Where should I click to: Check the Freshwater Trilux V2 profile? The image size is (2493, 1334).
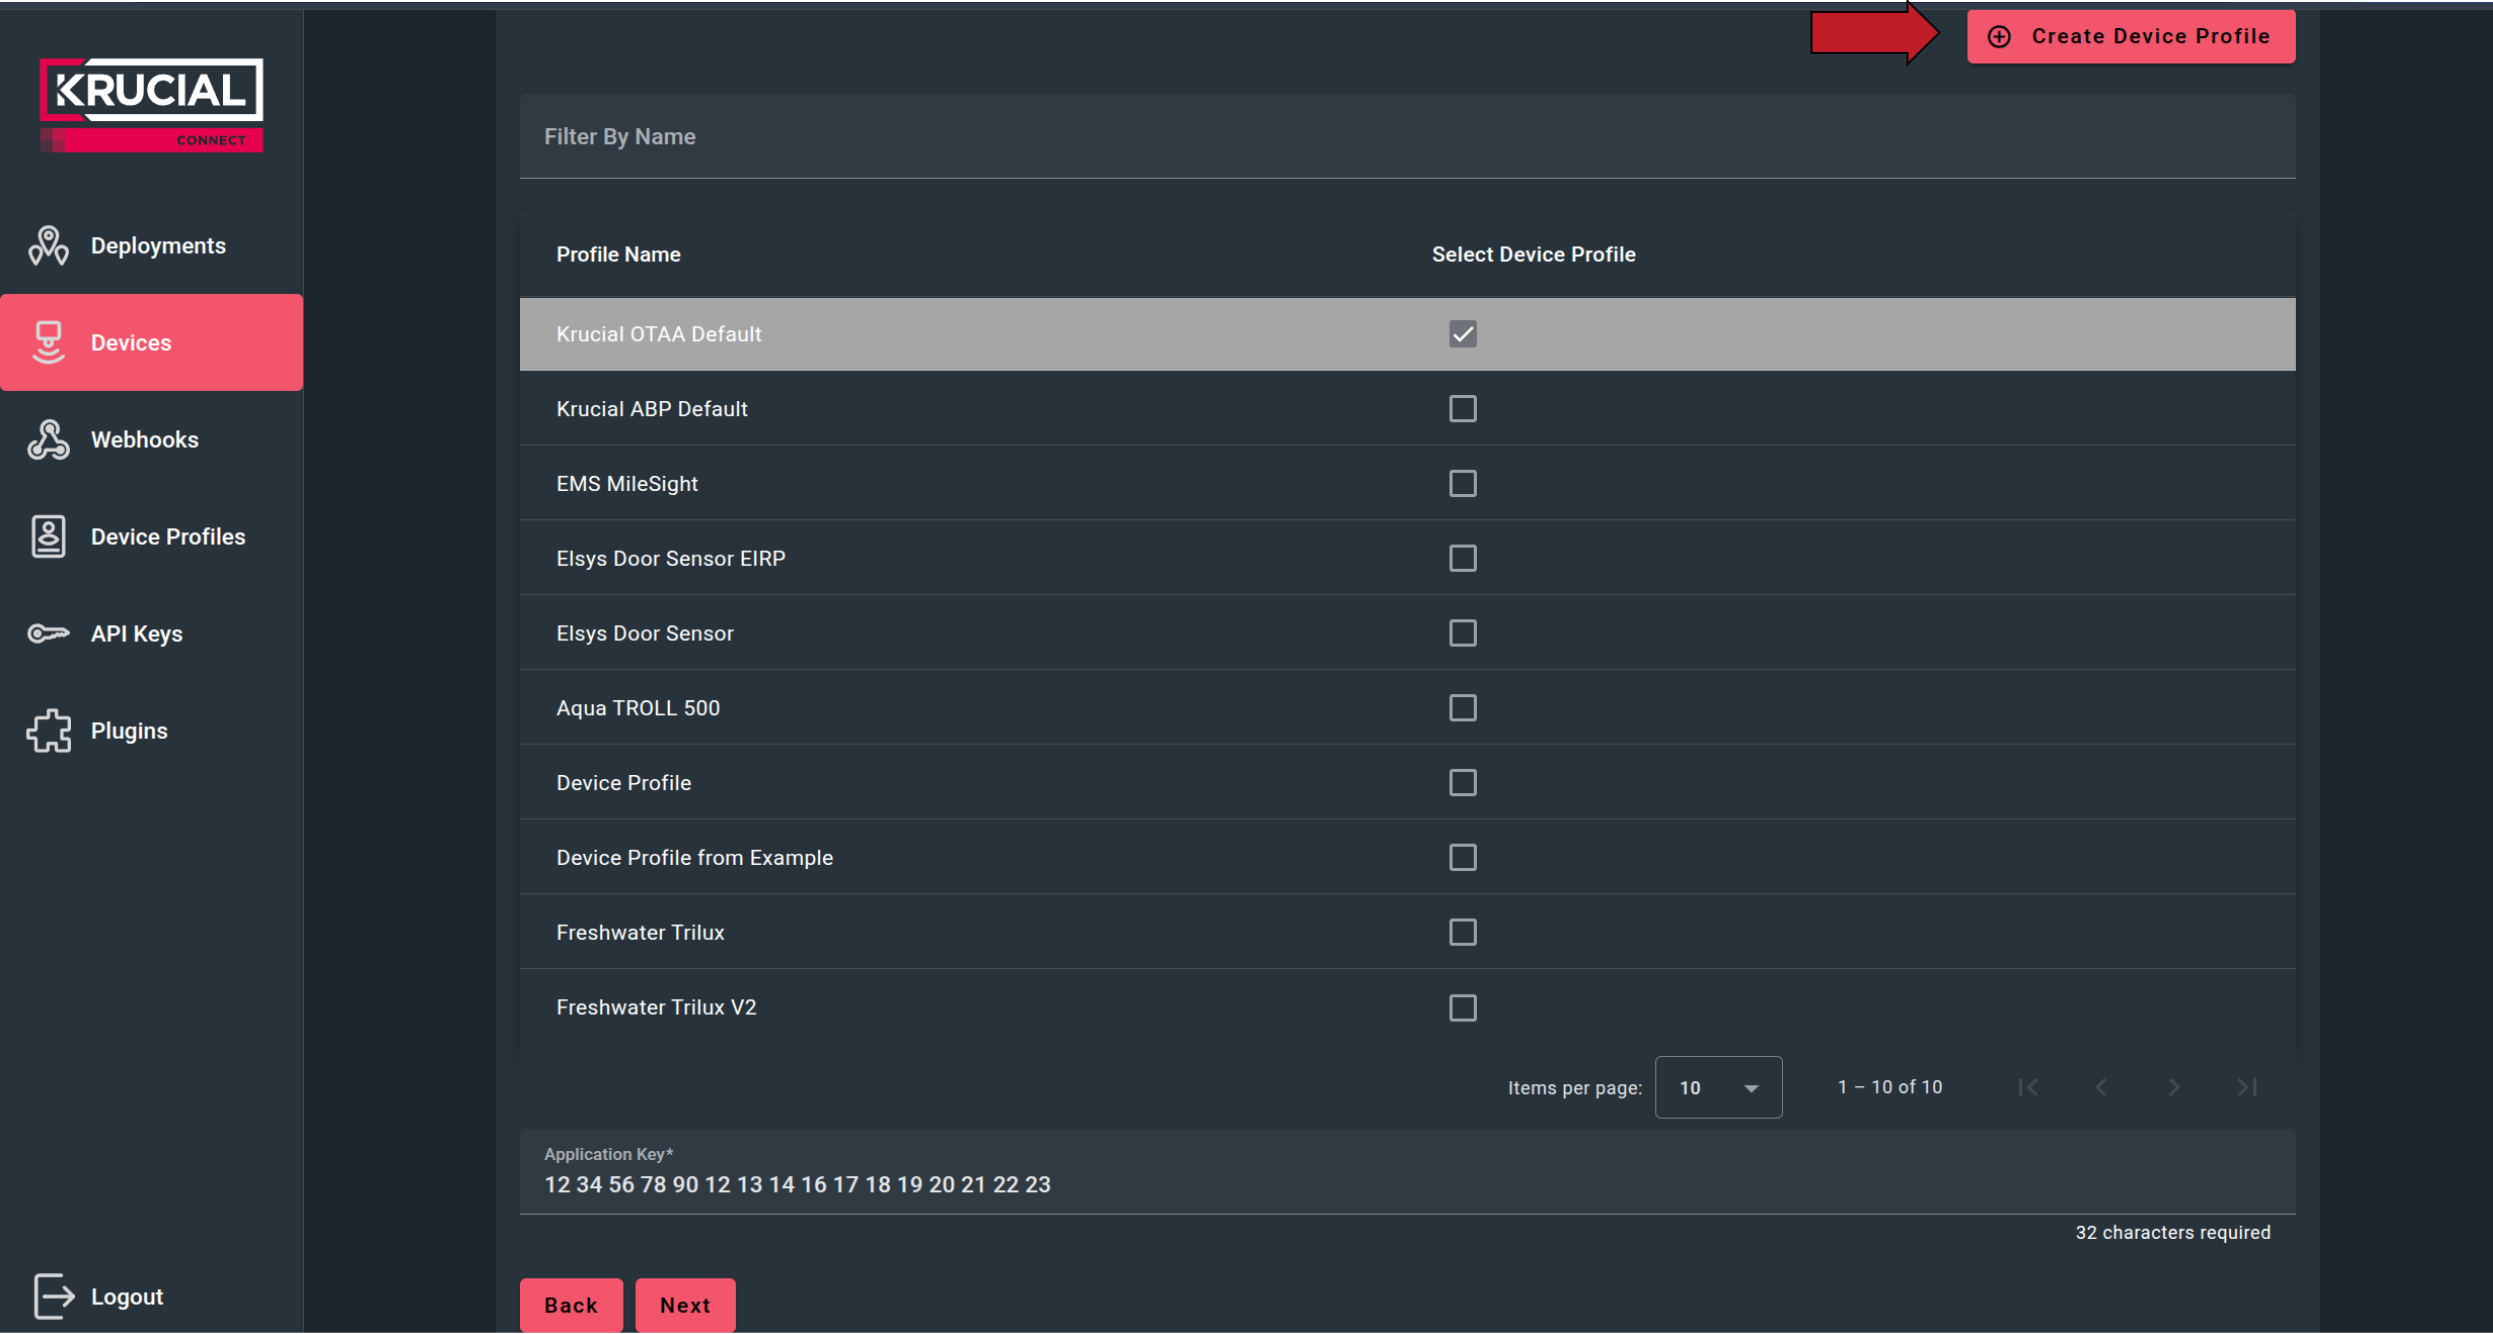[x=1461, y=1007]
